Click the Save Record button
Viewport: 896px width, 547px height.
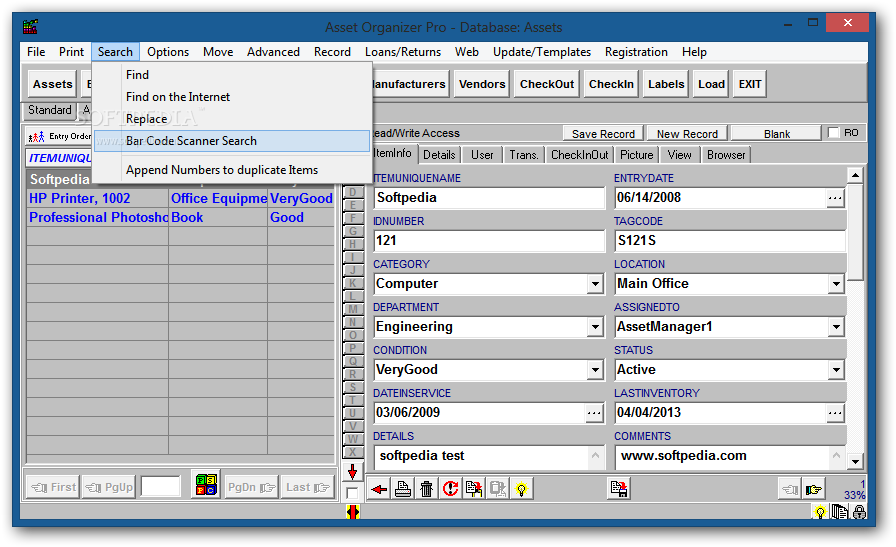(x=603, y=134)
